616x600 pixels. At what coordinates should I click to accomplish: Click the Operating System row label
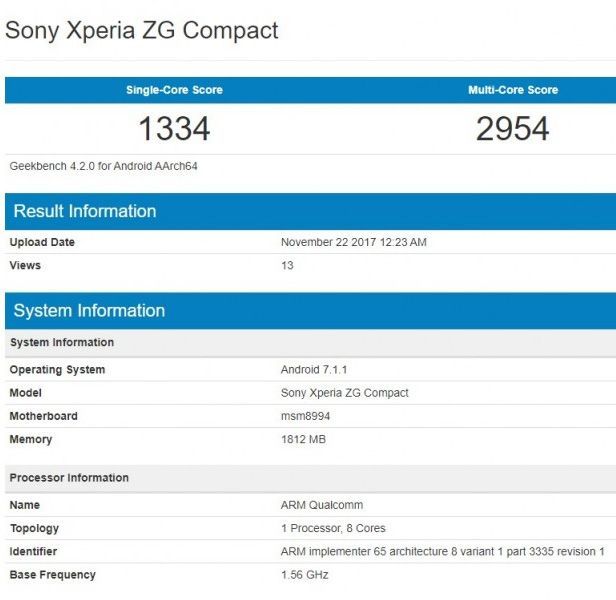(x=57, y=370)
